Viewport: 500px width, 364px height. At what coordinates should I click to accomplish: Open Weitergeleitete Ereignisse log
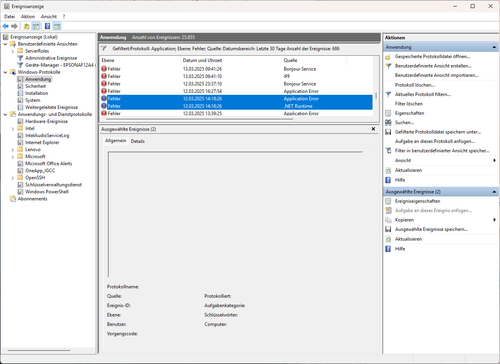tap(51, 107)
